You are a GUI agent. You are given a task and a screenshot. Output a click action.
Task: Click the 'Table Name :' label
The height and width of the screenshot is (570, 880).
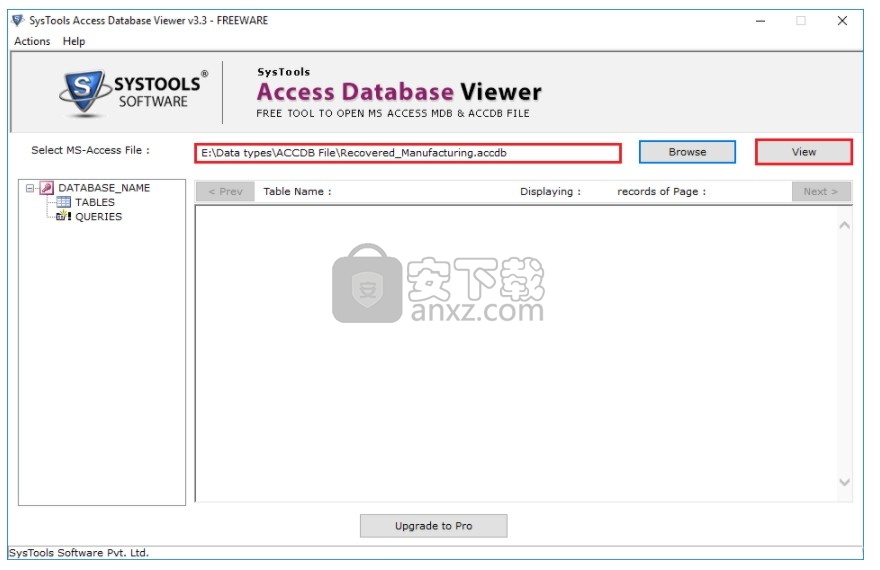[297, 191]
